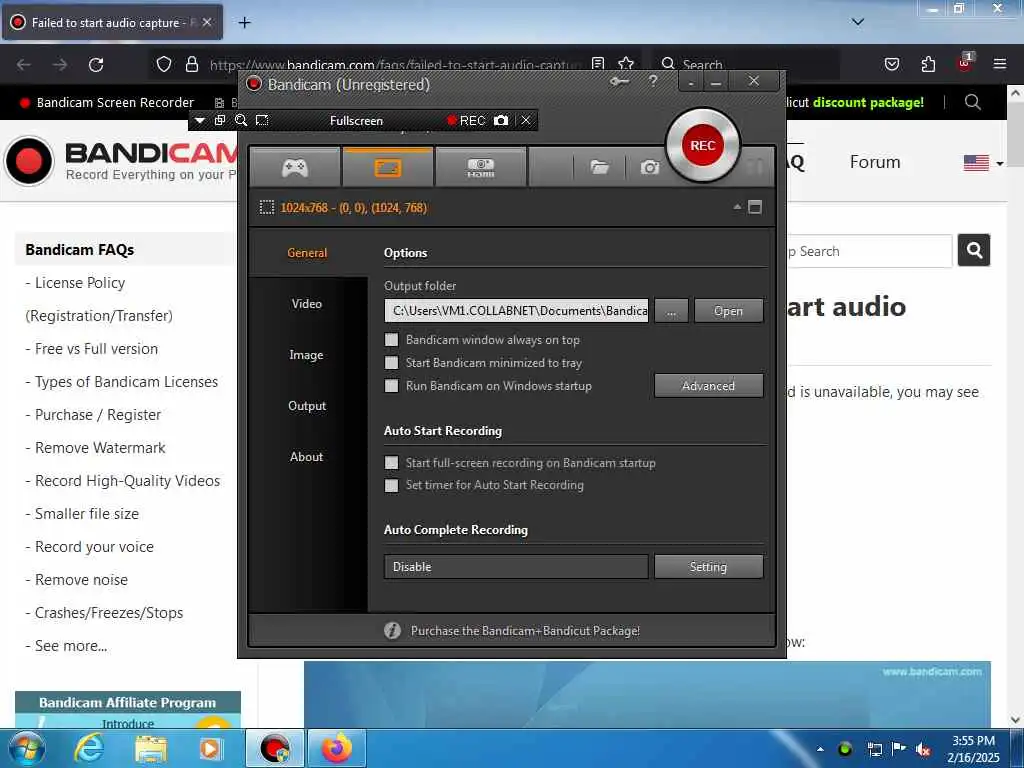The width and height of the screenshot is (1024, 768).
Task: Click the rectangle area icon in the Fullscreen mini bar
Action: [262, 120]
